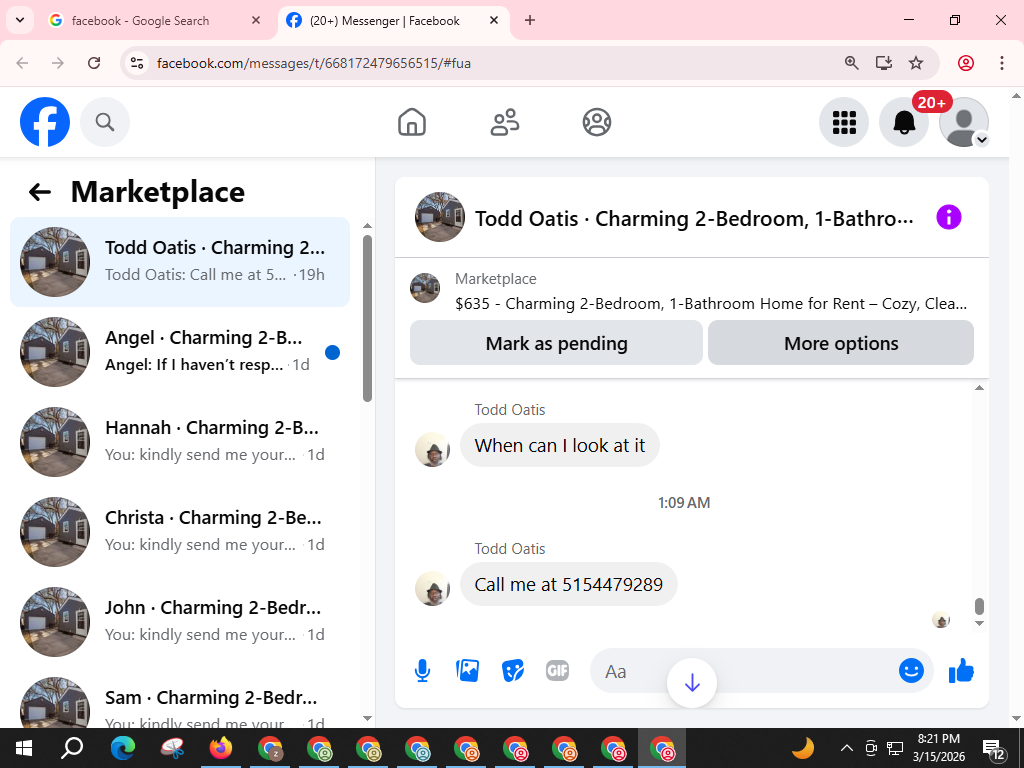Click the address bar URL
Viewport: 1024px width, 768px height.
[x=313, y=63]
